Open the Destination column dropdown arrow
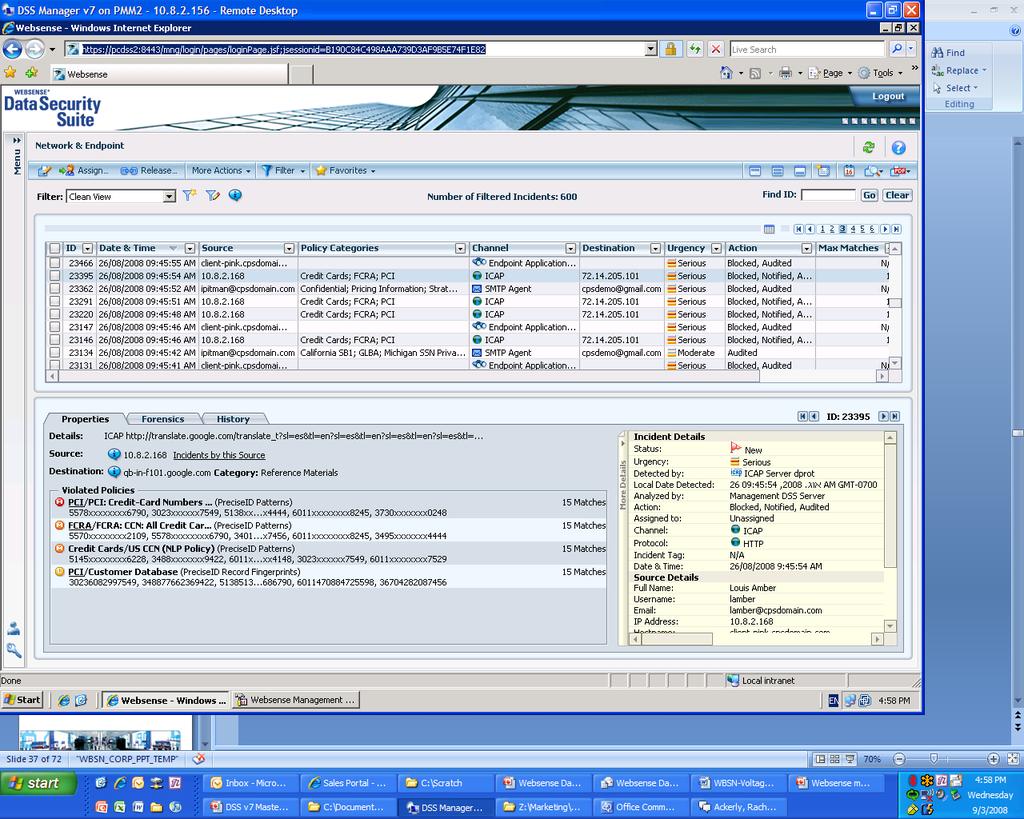Viewport: 1024px width, 819px height. [x=655, y=249]
